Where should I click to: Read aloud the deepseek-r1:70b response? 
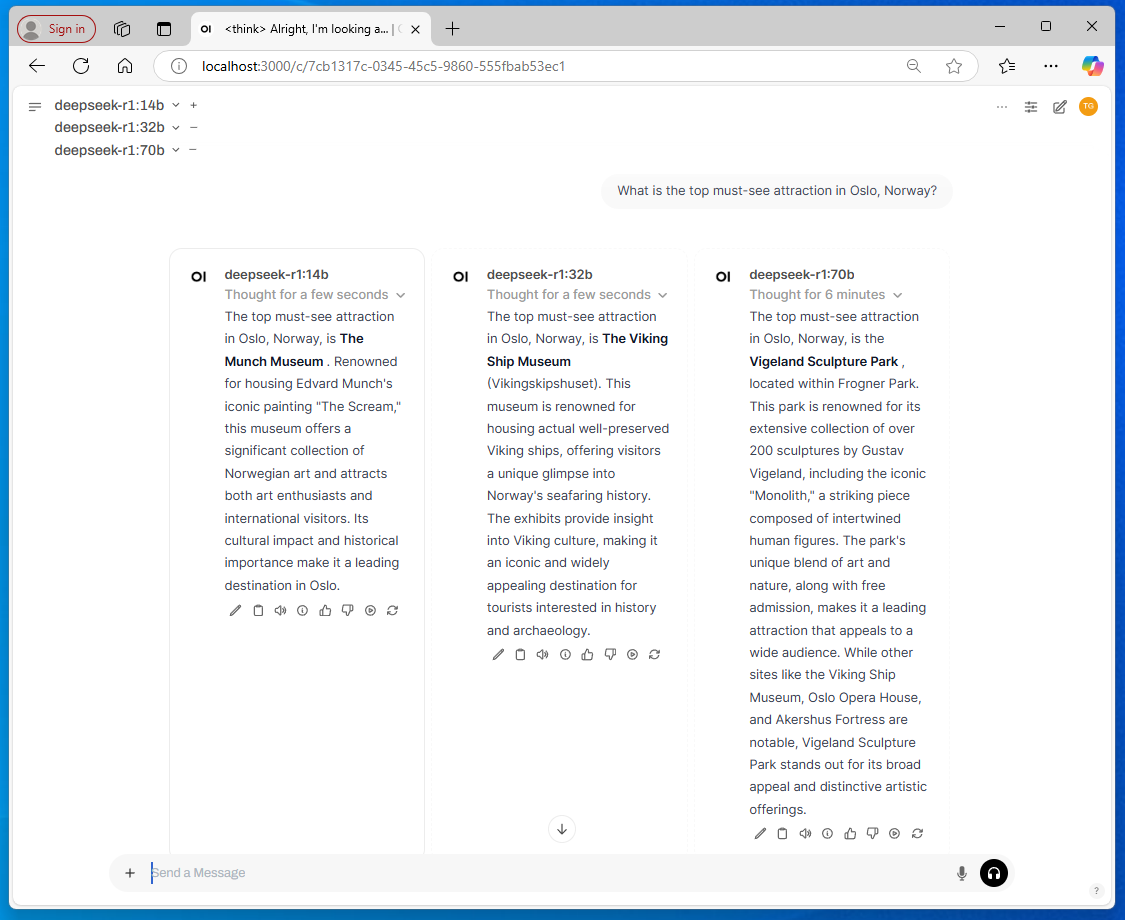coord(805,834)
